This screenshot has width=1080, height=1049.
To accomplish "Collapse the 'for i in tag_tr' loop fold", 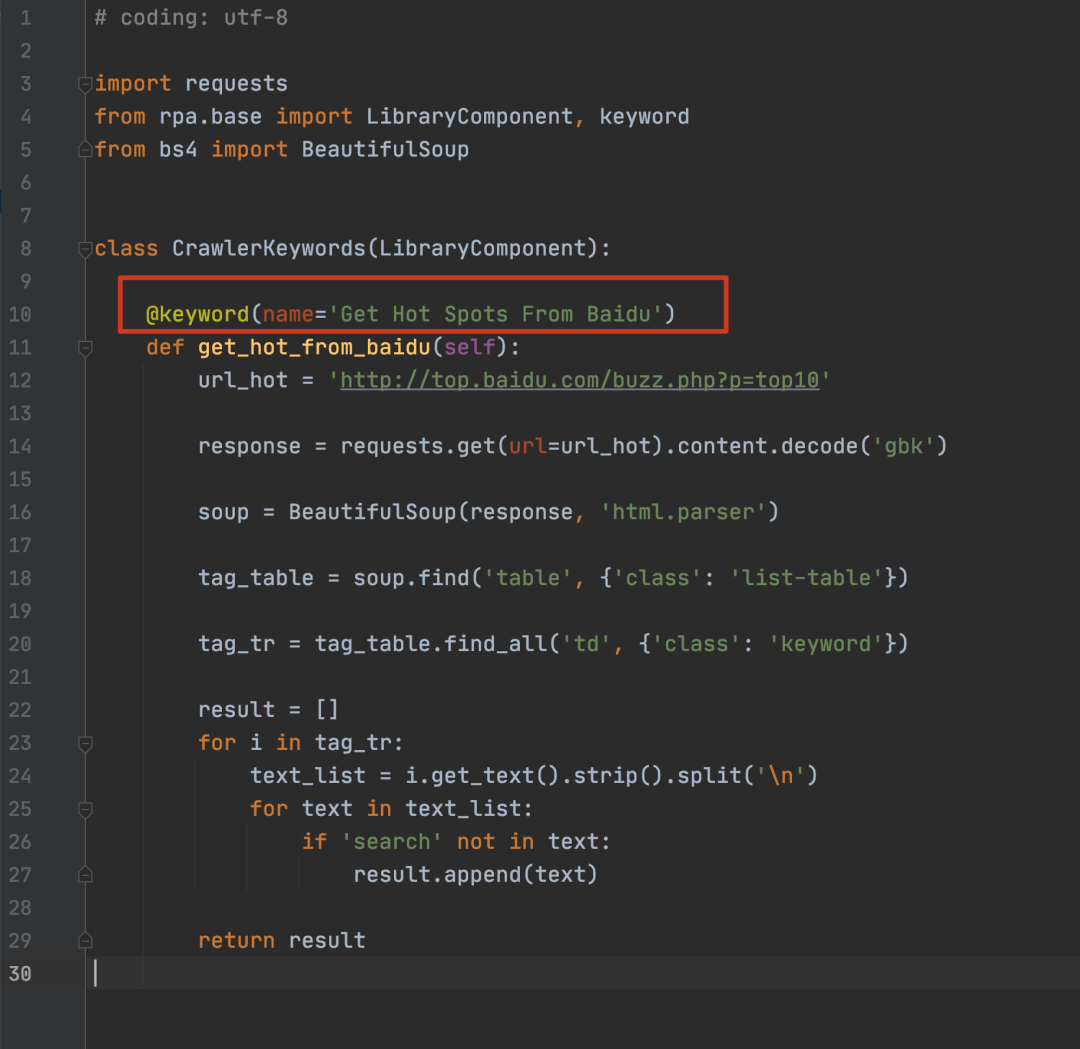I will pyautogui.click(x=85, y=743).
